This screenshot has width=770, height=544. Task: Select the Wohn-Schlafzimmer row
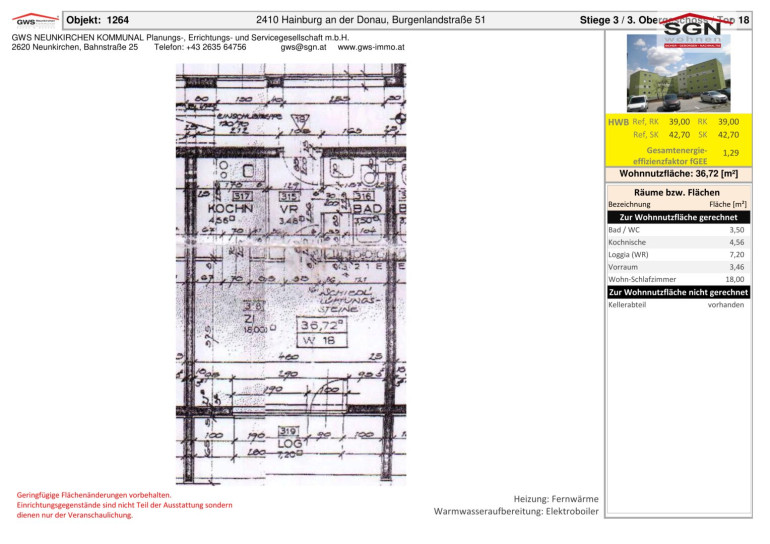(678, 280)
